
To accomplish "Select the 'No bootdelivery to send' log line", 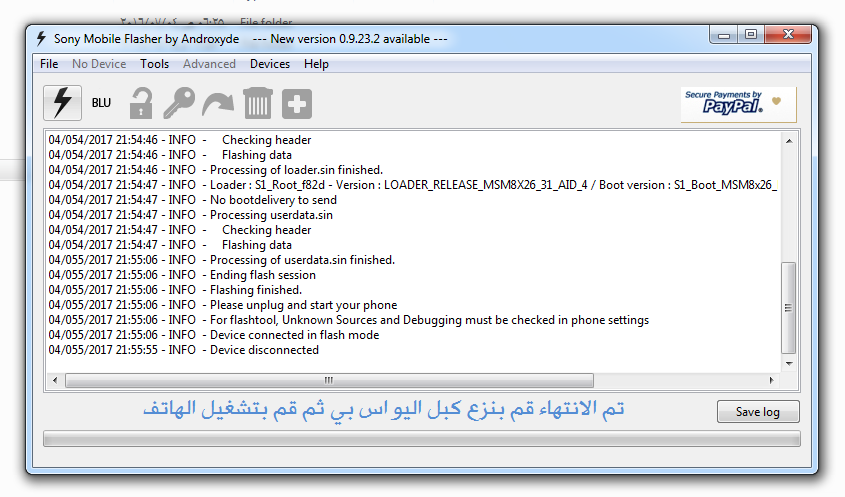I will click(x=192, y=200).
